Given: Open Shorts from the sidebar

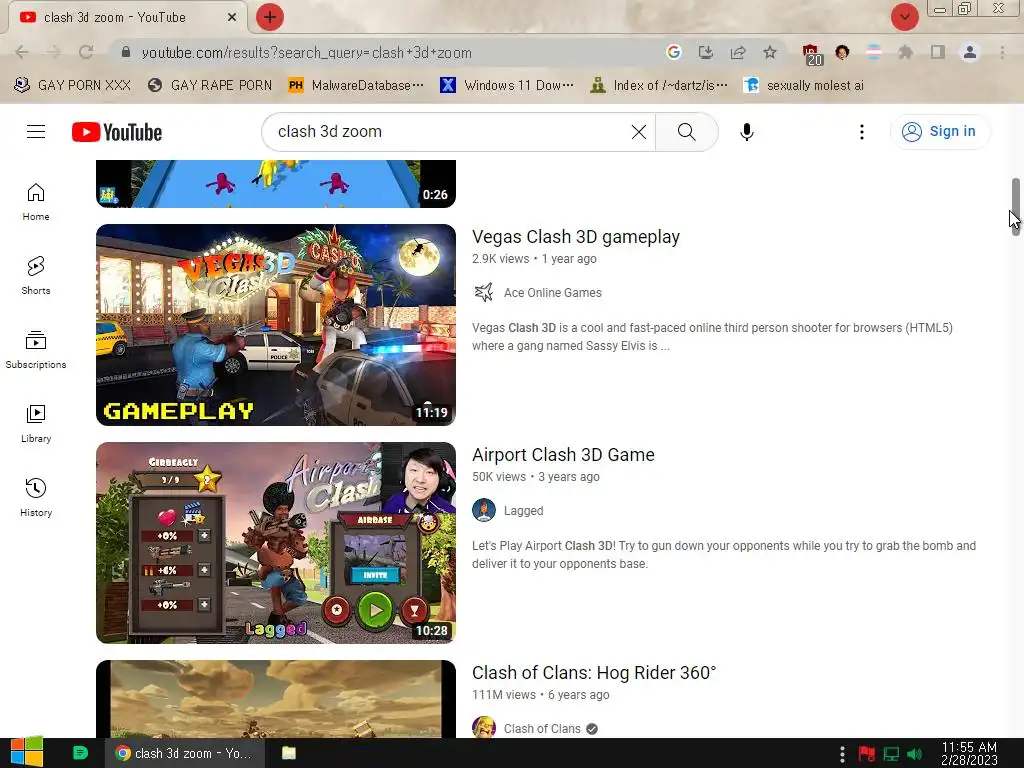Looking at the screenshot, I should pos(36,276).
